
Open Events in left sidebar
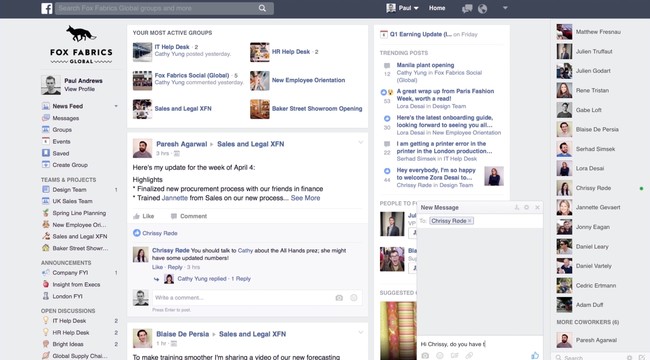click(x=61, y=141)
